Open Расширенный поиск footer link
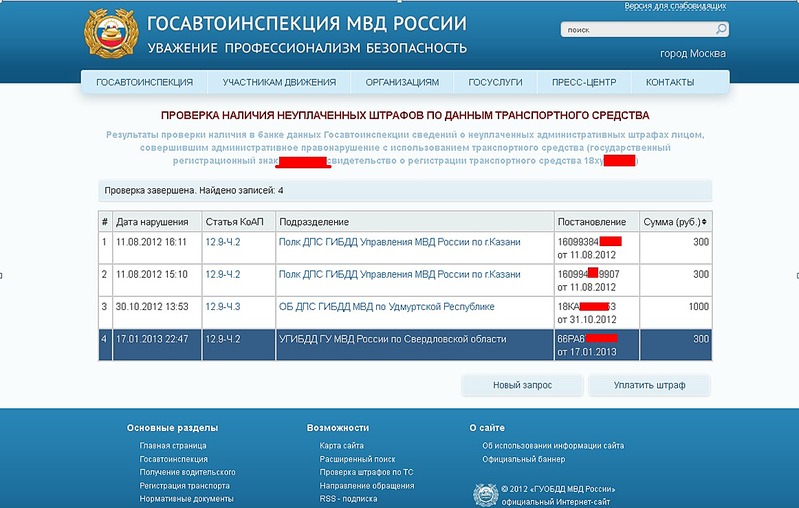Viewport: 799px width, 508px height. tap(357, 459)
